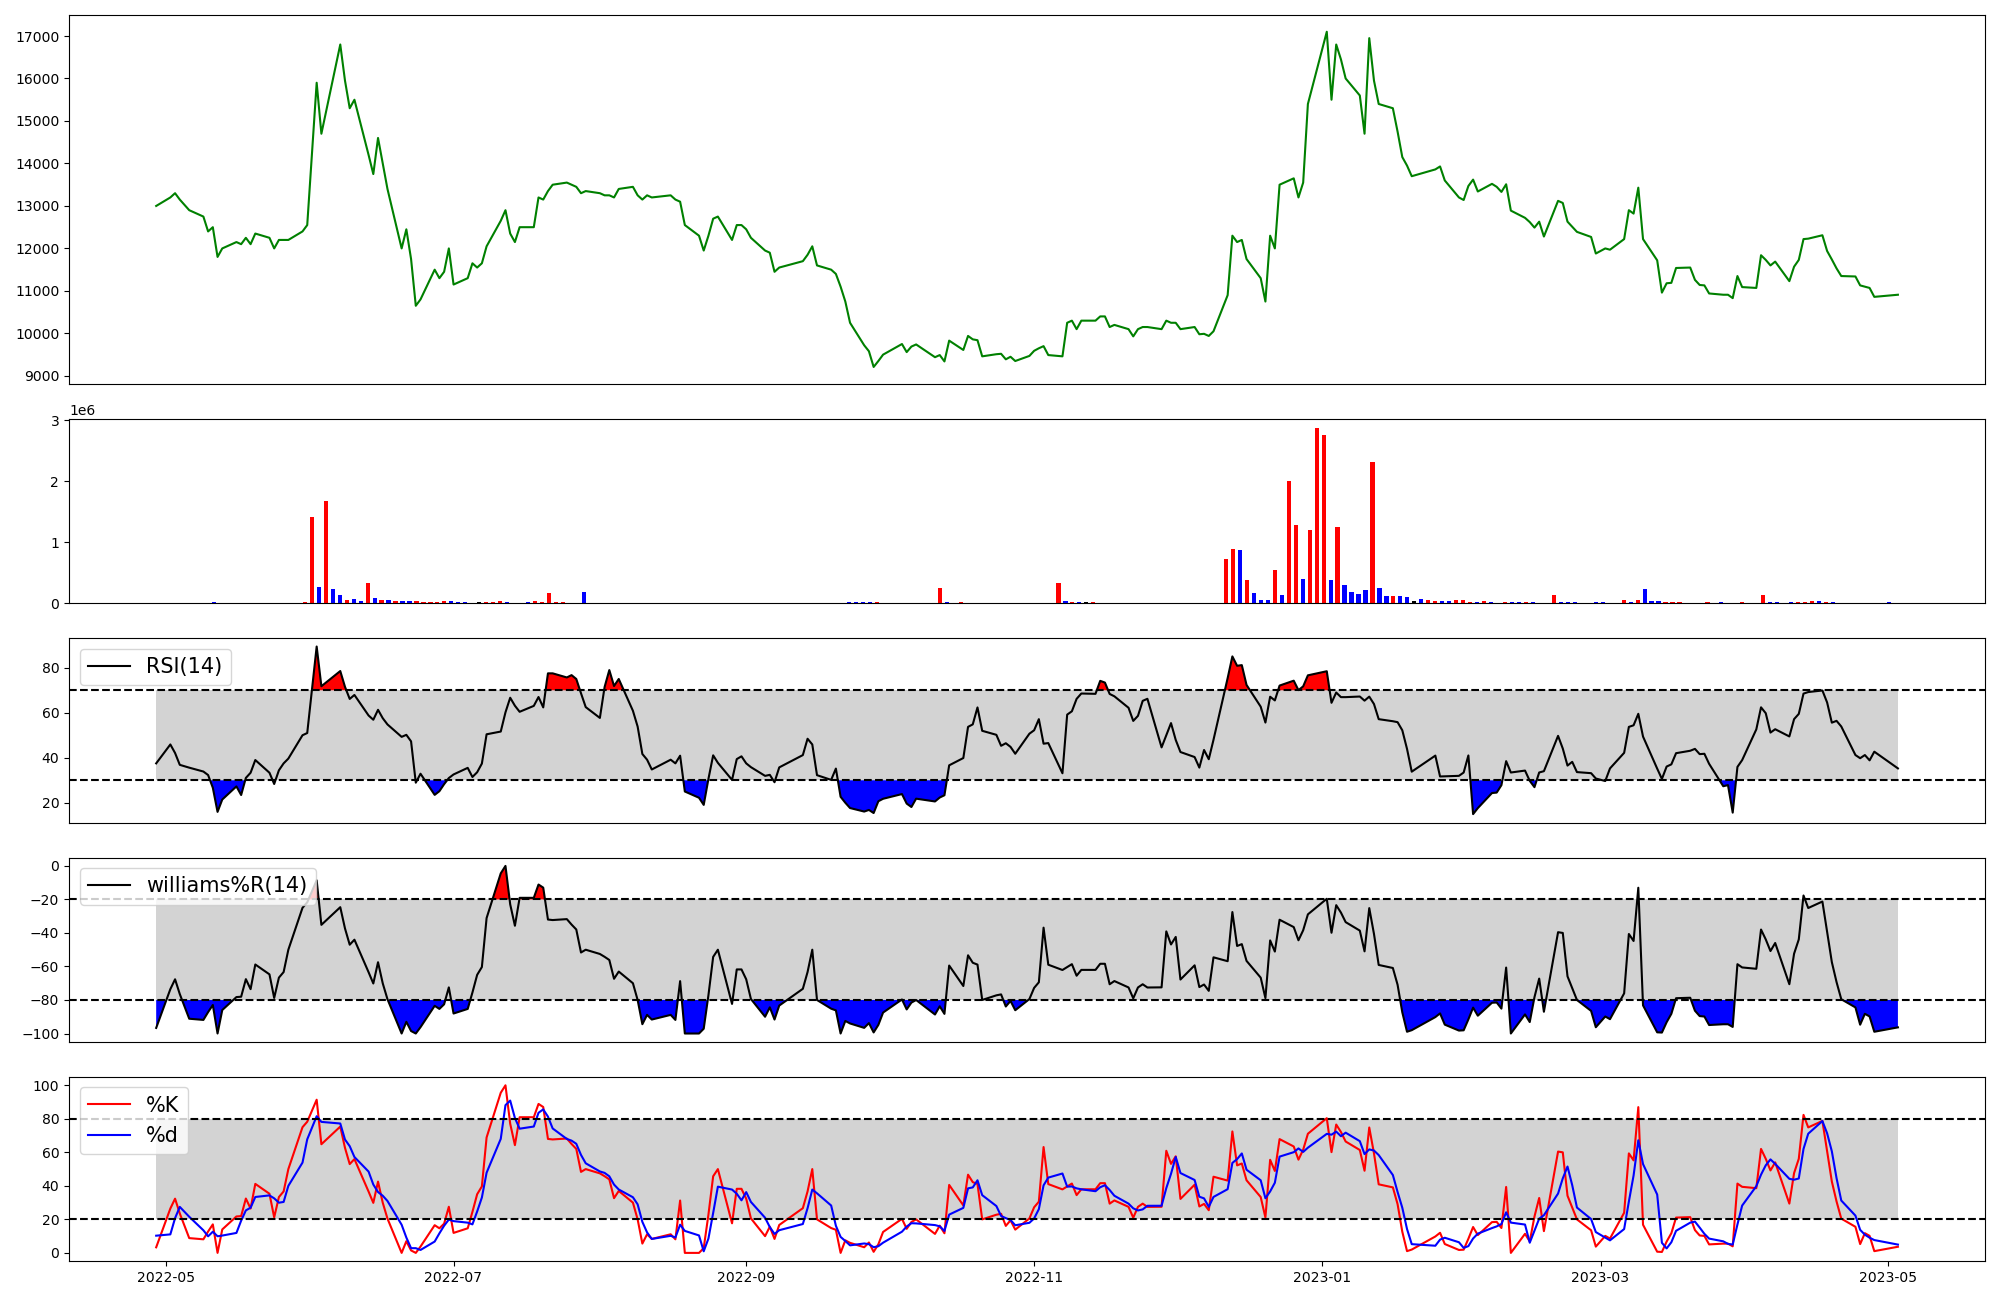This screenshot has height=1300, width=2000.
Task: Select the 2022-11 x-axis date label
Action: [1033, 1277]
